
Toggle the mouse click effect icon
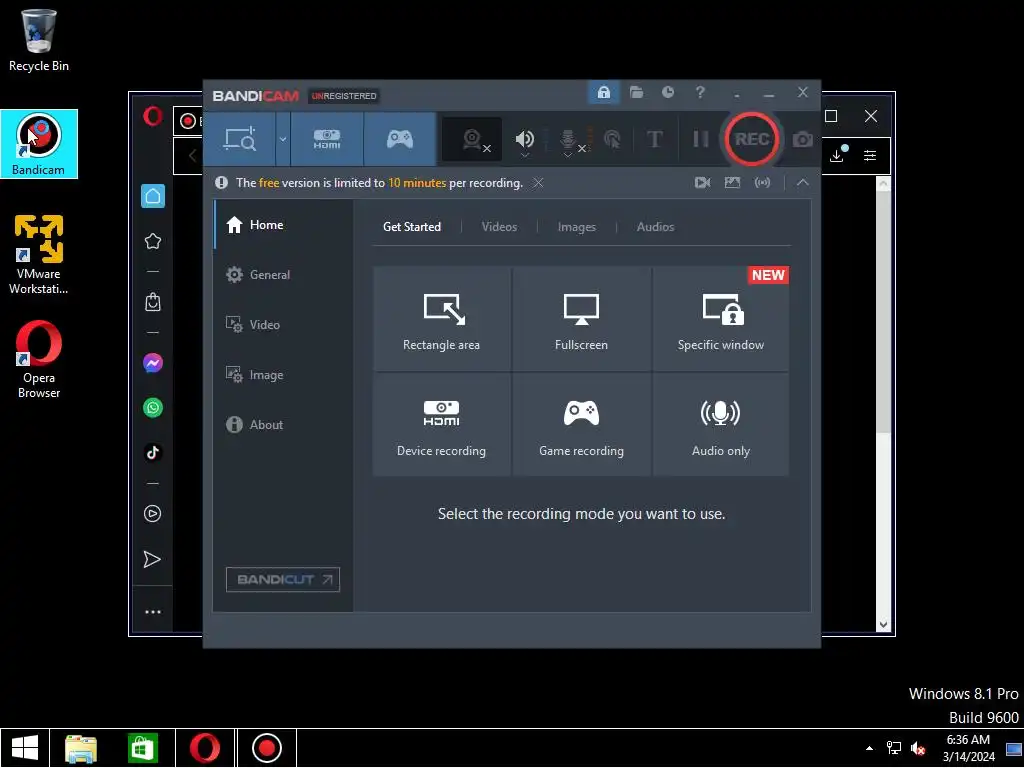[612, 139]
